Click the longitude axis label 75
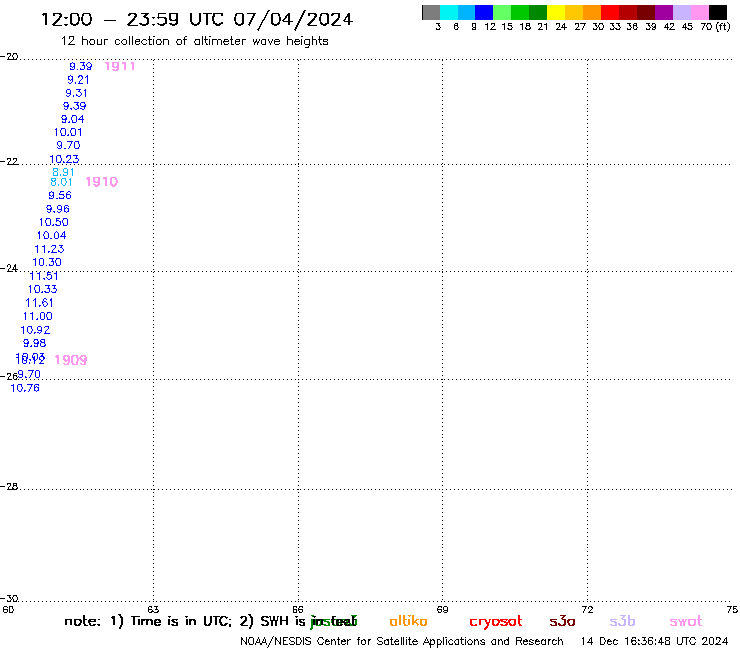Viewport: 740px width, 650px height. (732, 609)
